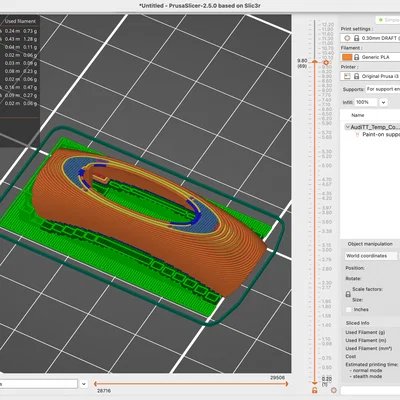Open the layer slider cog settings icon
The height and width of the screenshot is (400, 400).
pos(334,390)
